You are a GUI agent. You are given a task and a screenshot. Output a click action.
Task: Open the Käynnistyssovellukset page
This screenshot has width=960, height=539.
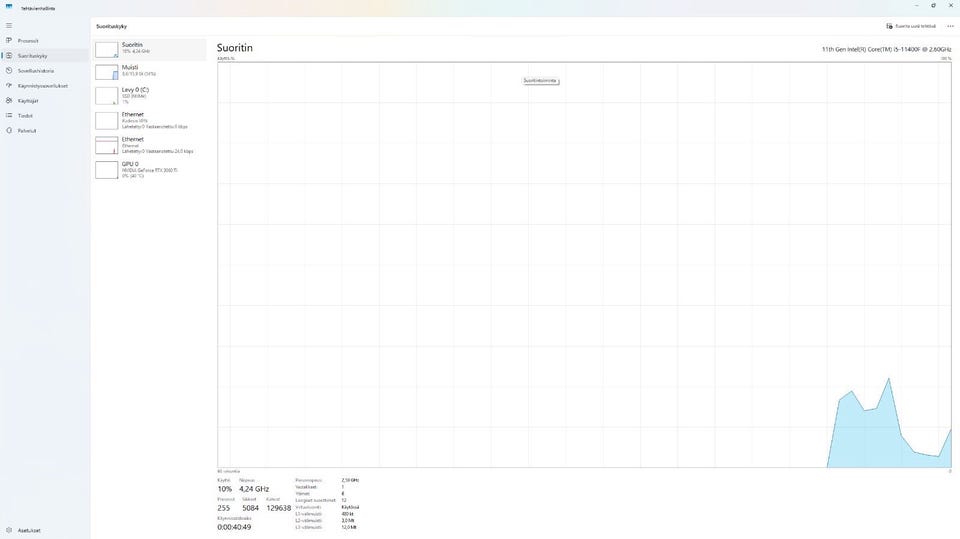(45, 86)
